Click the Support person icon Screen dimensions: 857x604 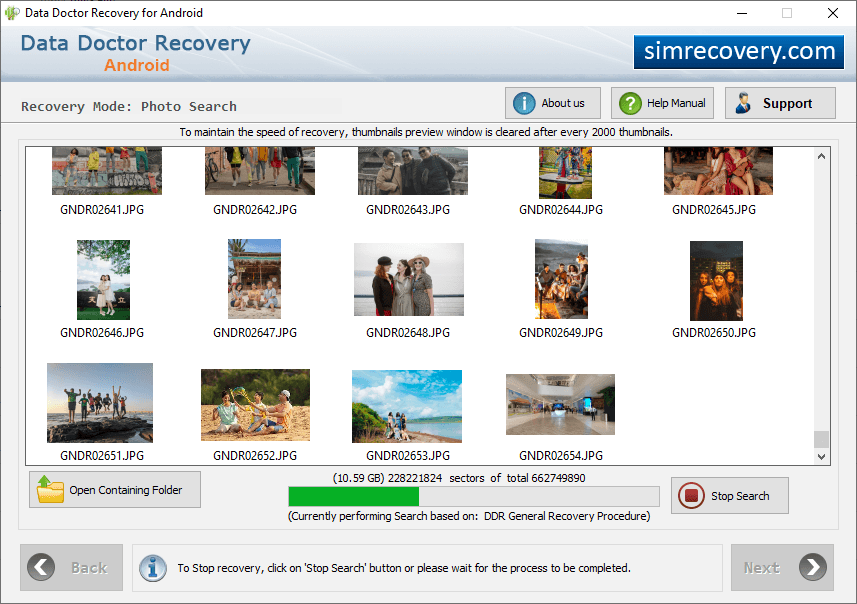(743, 103)
